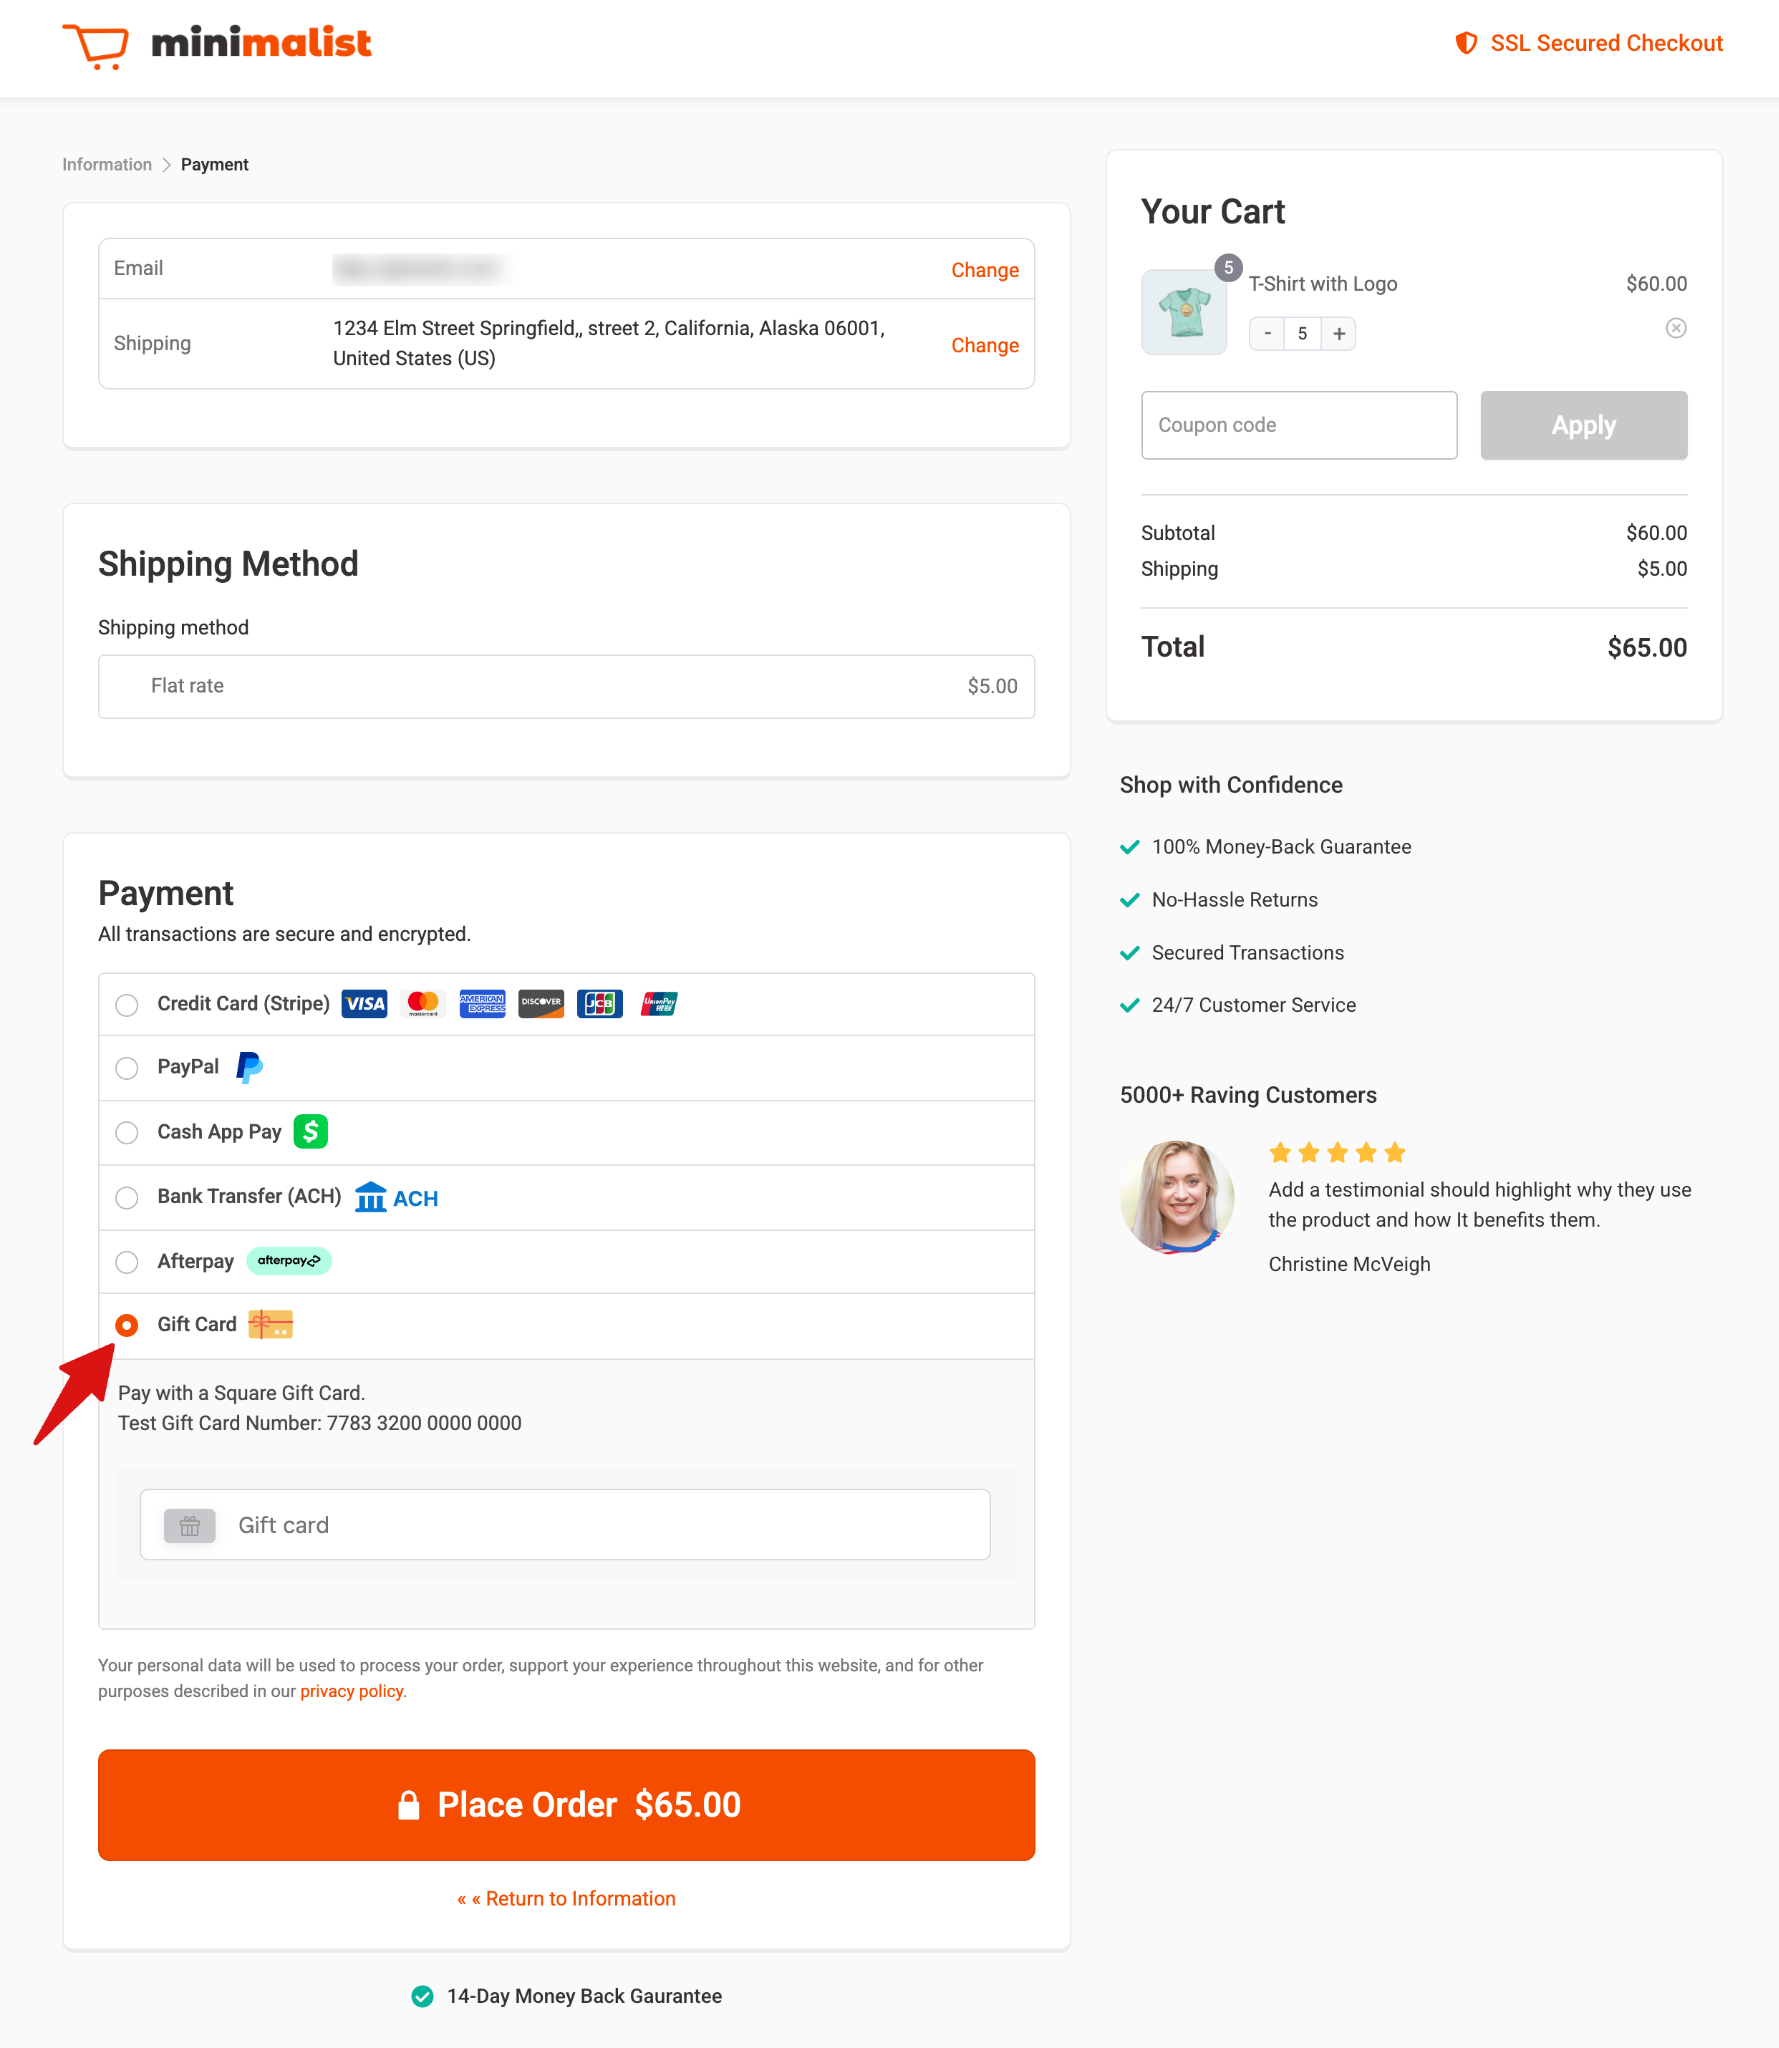This screenshot has height=2048, width=1779.
Task: Click the ACH bank icon
Action: tap(370, 1196)
